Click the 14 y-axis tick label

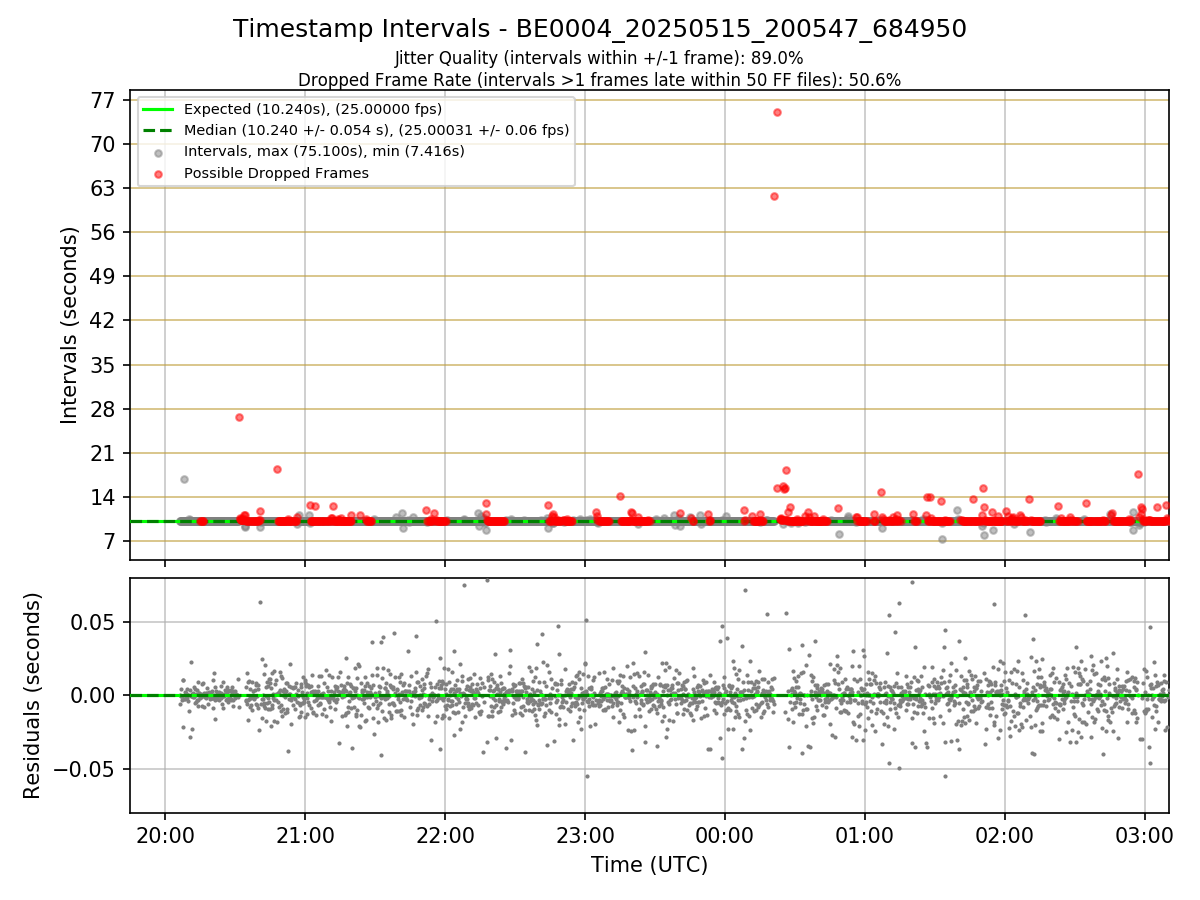click(103, 497)
